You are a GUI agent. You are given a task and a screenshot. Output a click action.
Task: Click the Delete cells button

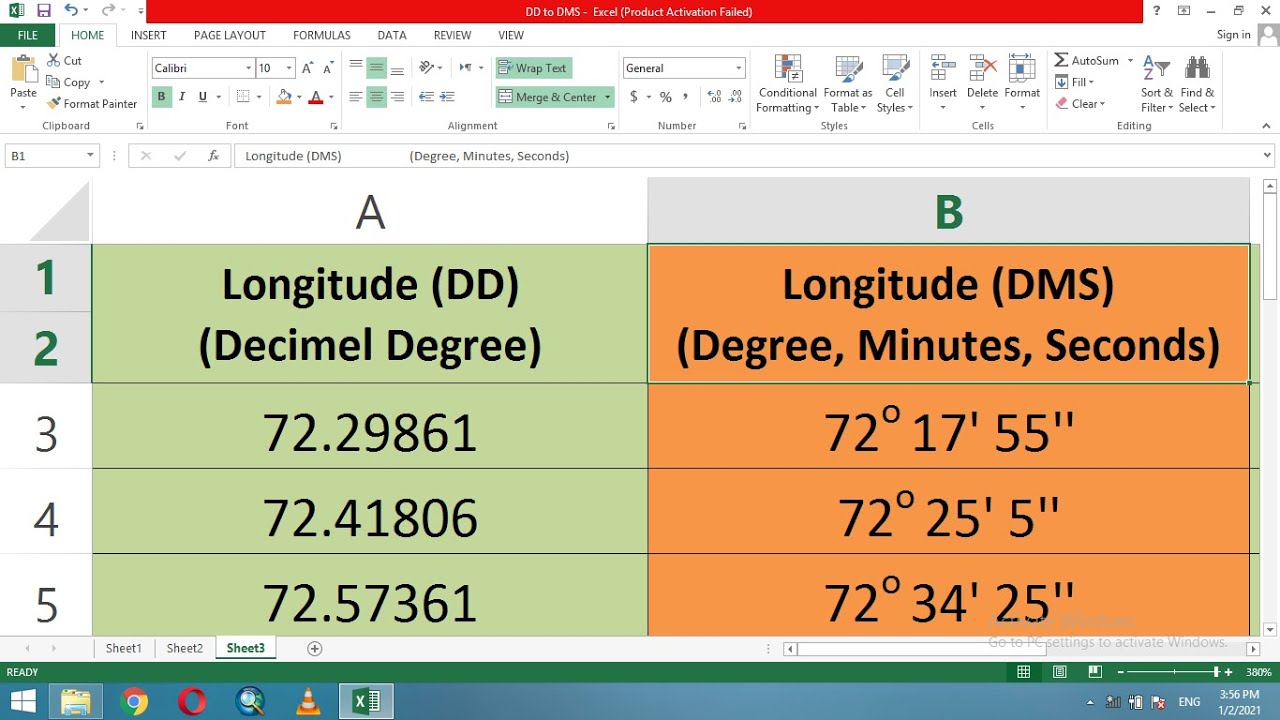point(982,84)
